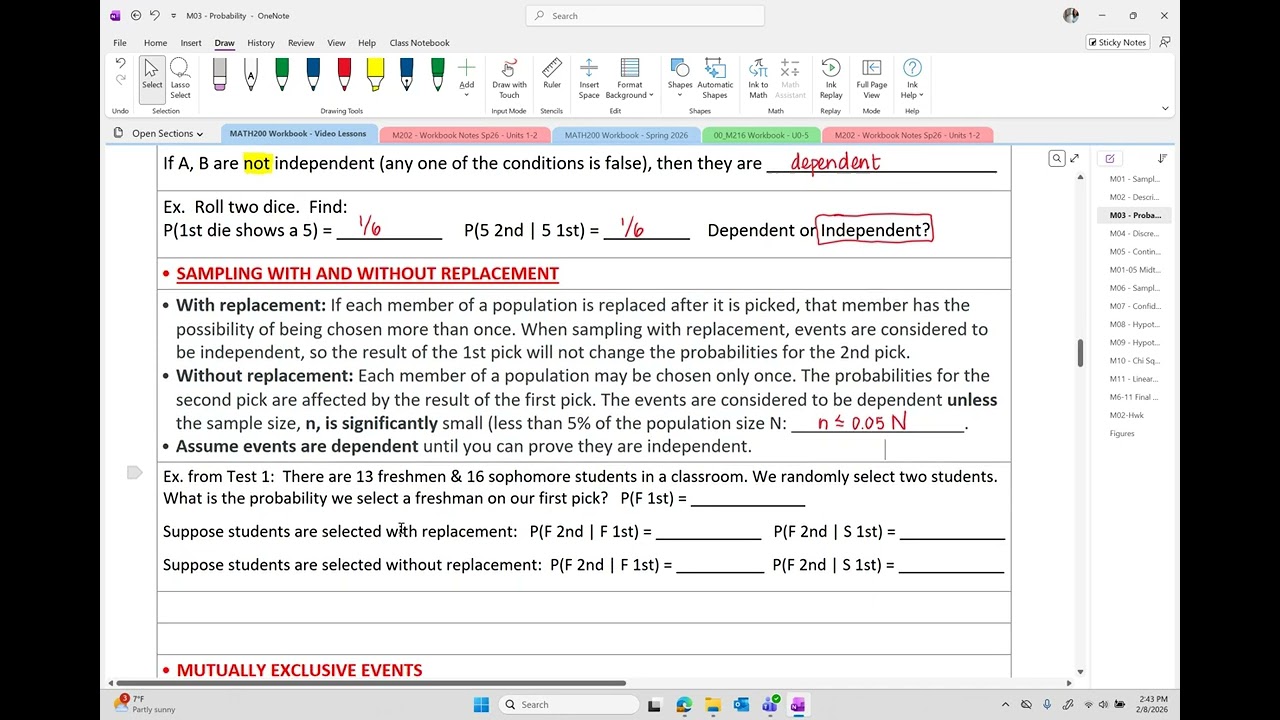Viewport: 1280px width, 720px height.
Task: Open Microsoft Teams from taskbar
Action: click(769, 704)
